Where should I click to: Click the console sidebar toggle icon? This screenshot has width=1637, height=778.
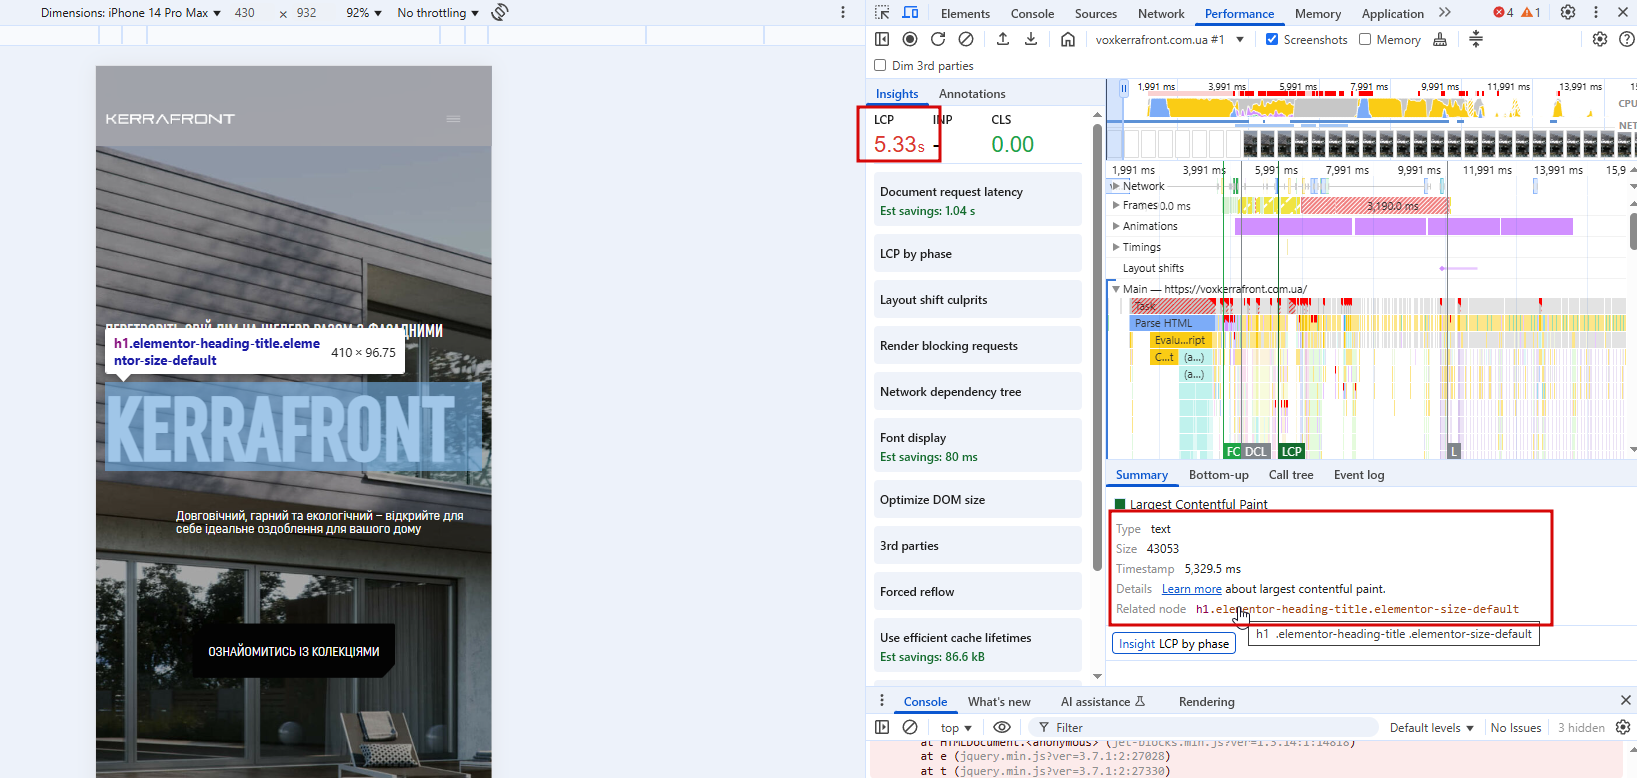coord(882,727)
